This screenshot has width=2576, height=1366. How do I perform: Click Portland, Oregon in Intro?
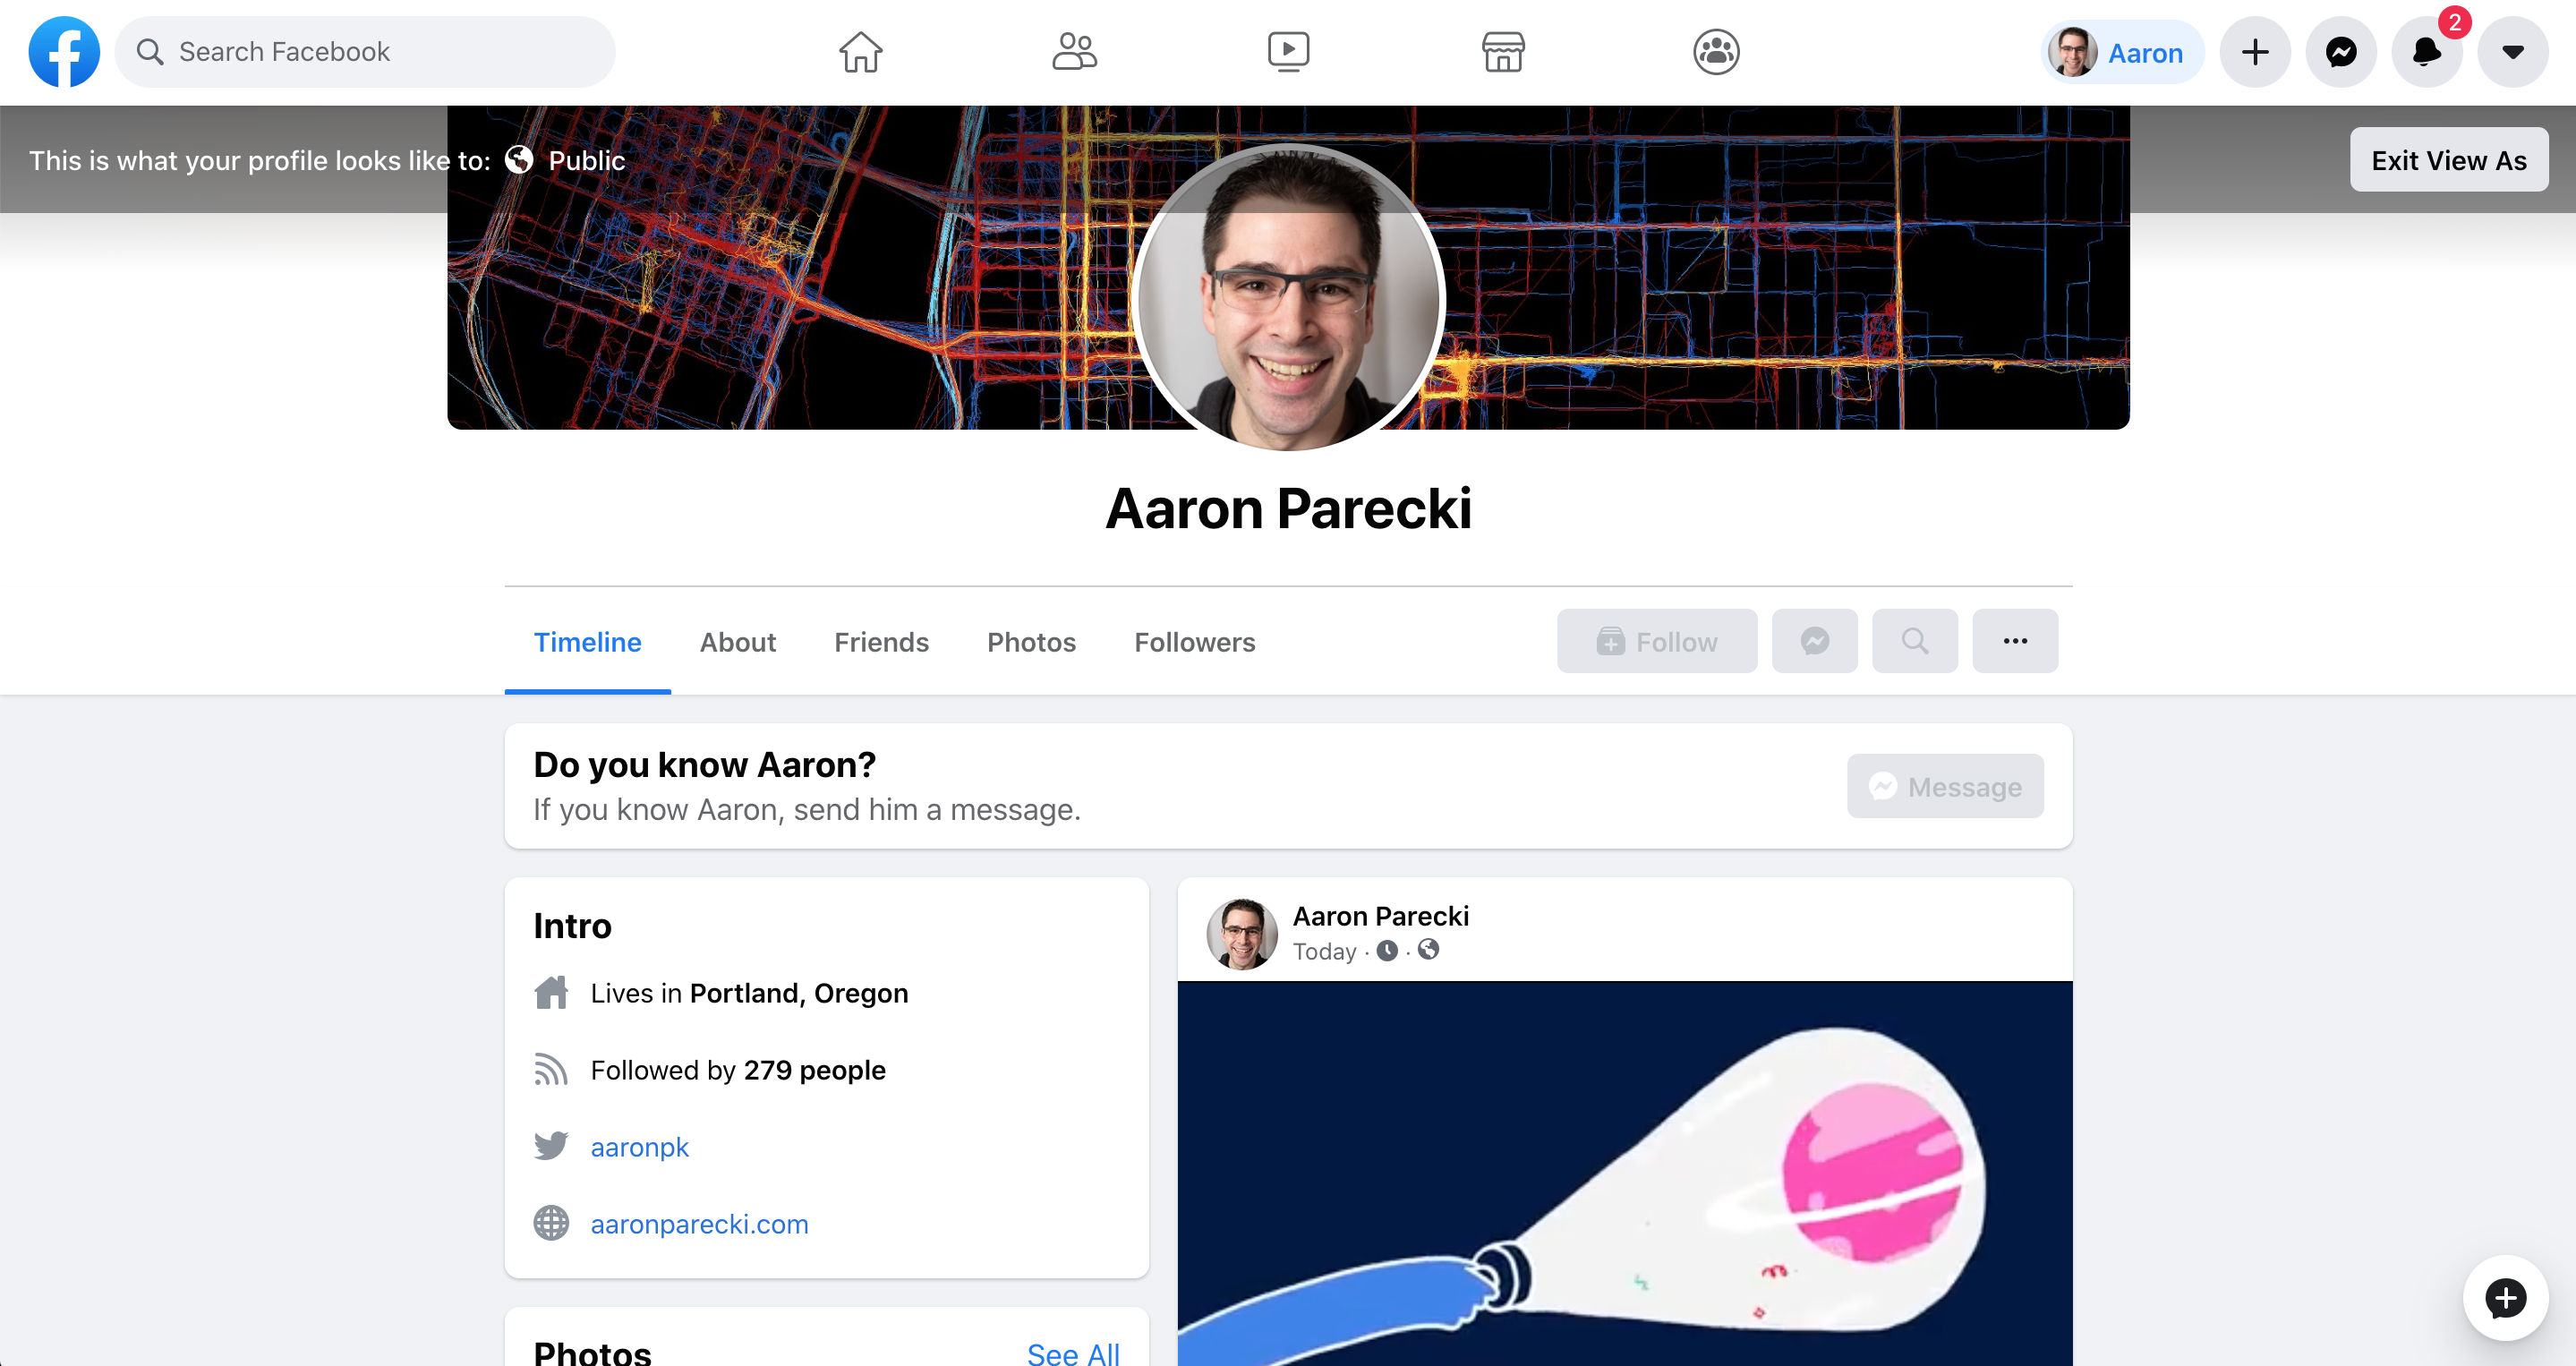tap(799, 993)
